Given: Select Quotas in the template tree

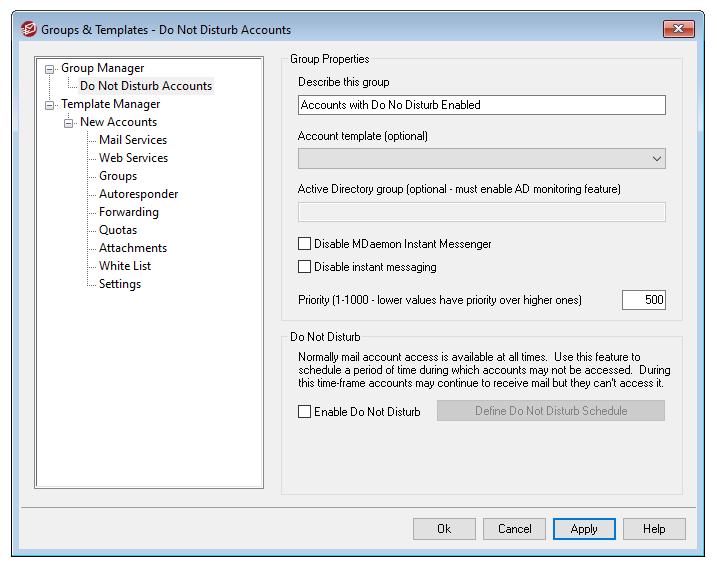Looking at the screenshot, I should [118, 230].
